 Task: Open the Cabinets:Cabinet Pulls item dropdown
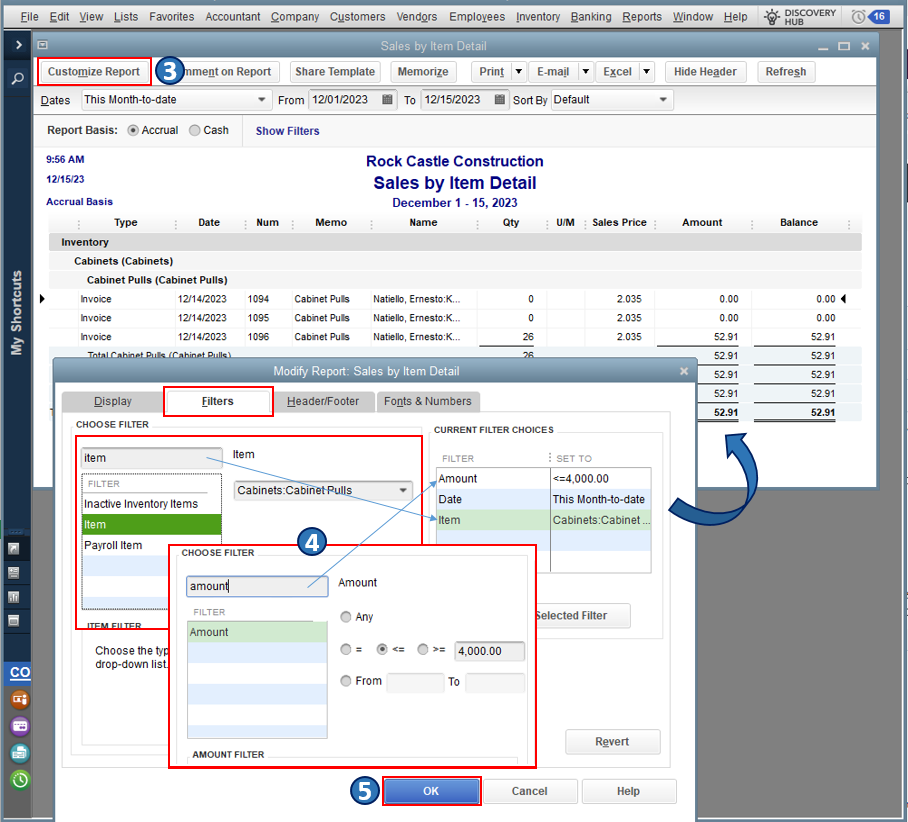point(403,490)
